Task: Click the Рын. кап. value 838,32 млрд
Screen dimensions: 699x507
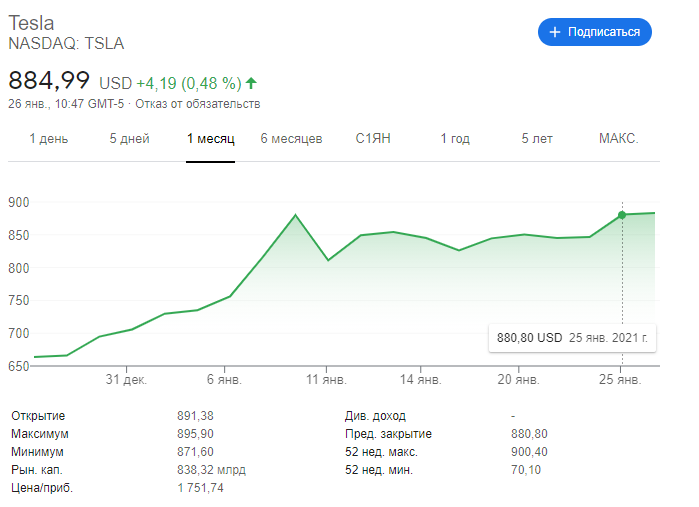Action: 211,470
